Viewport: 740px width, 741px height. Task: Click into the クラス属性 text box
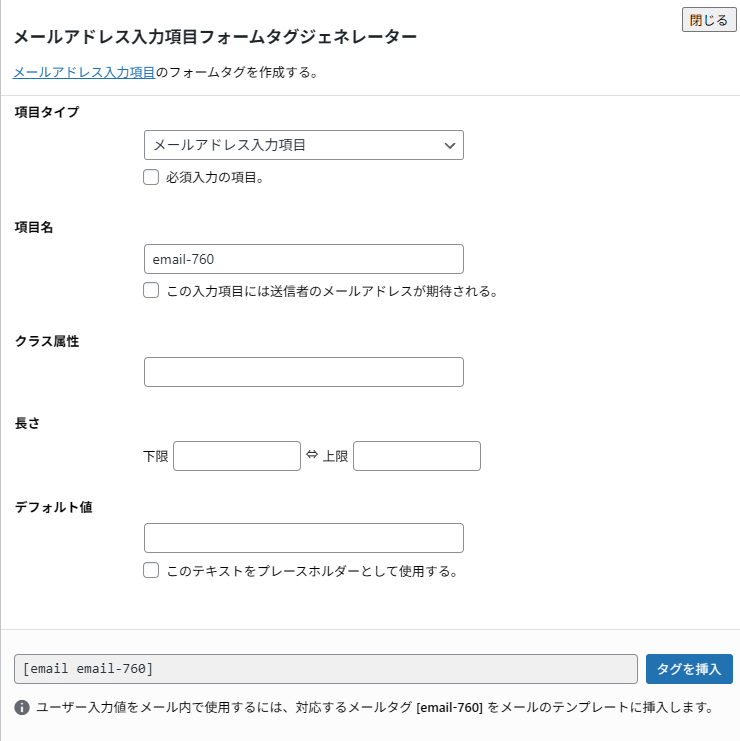(x=303, y=372)
